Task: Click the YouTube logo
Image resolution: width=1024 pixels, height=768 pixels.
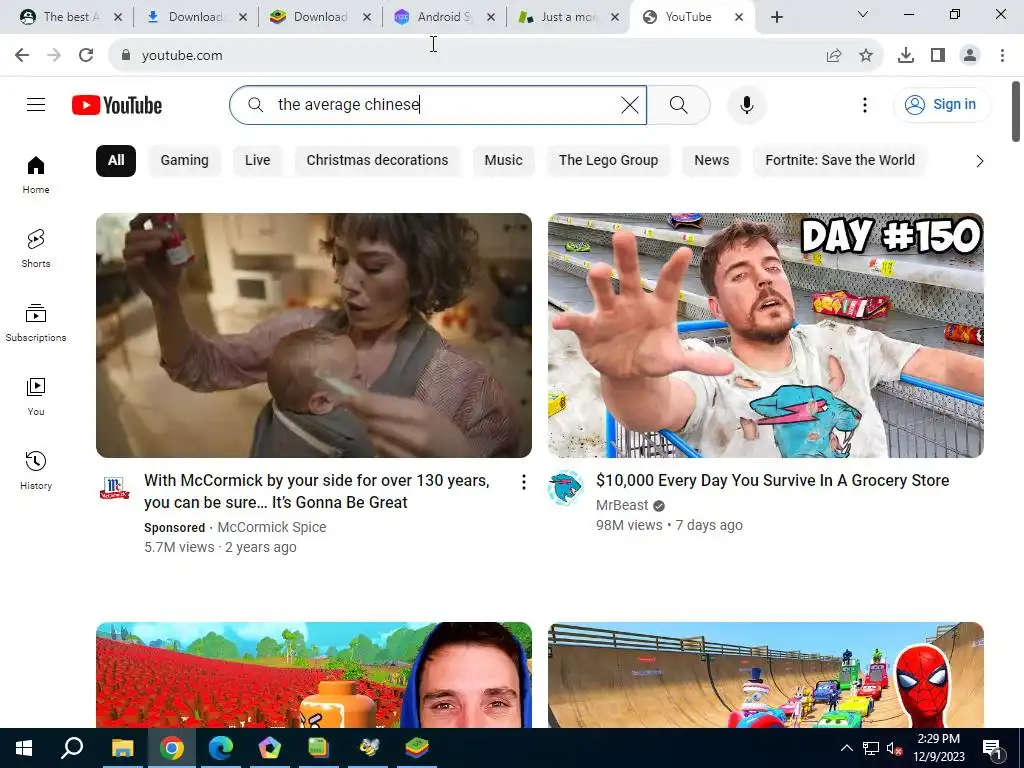Action: (x=117, y=105)
